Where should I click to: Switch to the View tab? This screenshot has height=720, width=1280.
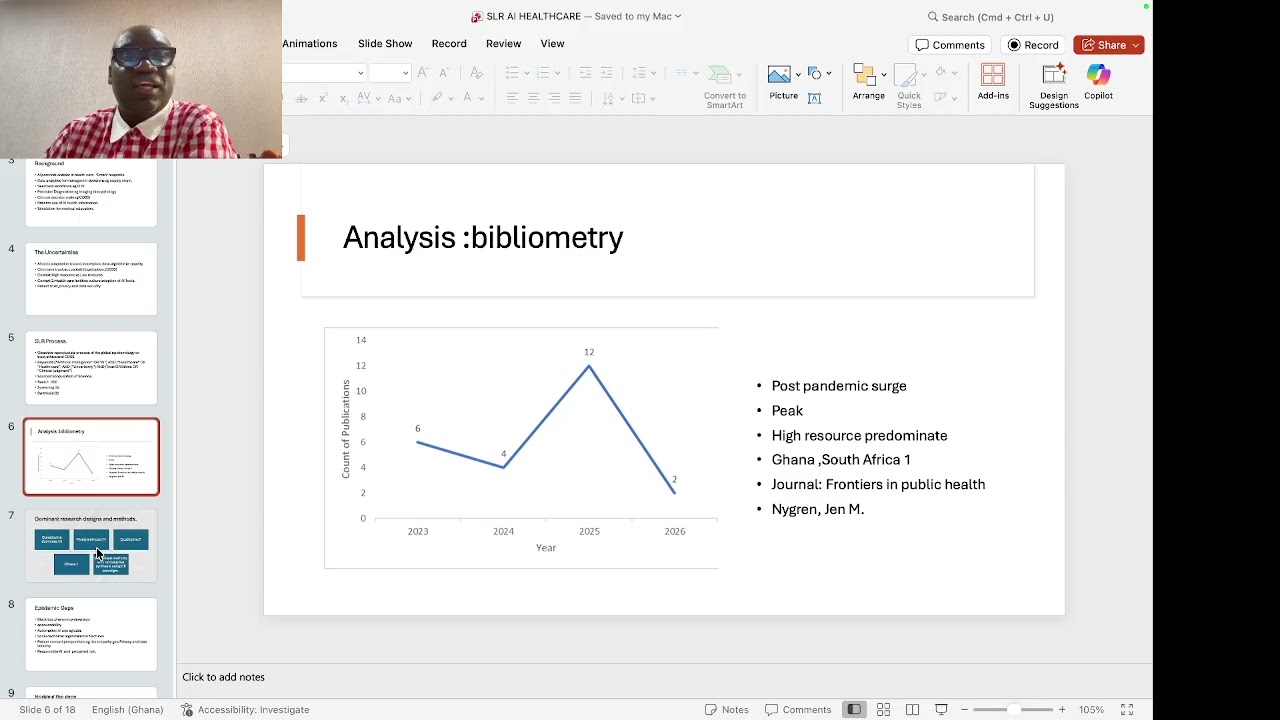pos(552,44)
